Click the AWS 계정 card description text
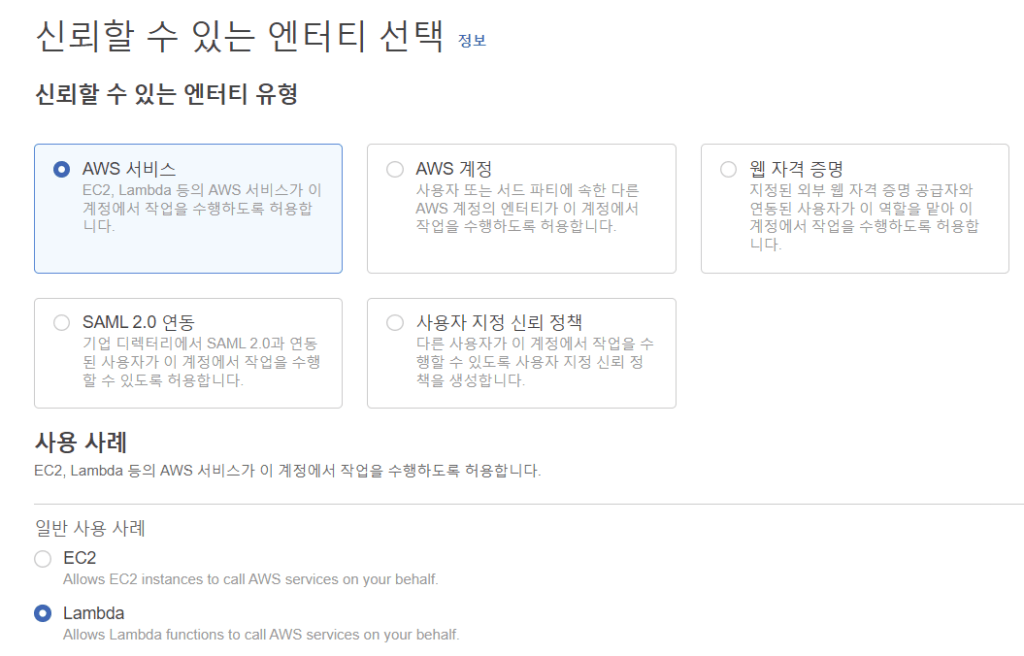 pos(527,208)
